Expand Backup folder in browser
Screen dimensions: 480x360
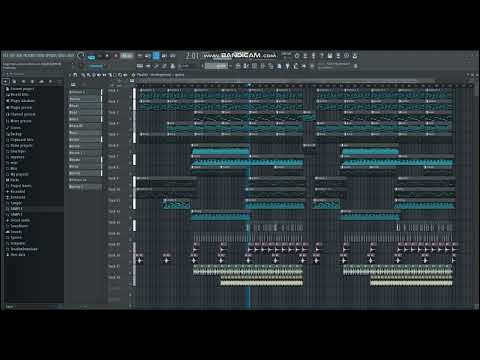[x=14, y=134]
